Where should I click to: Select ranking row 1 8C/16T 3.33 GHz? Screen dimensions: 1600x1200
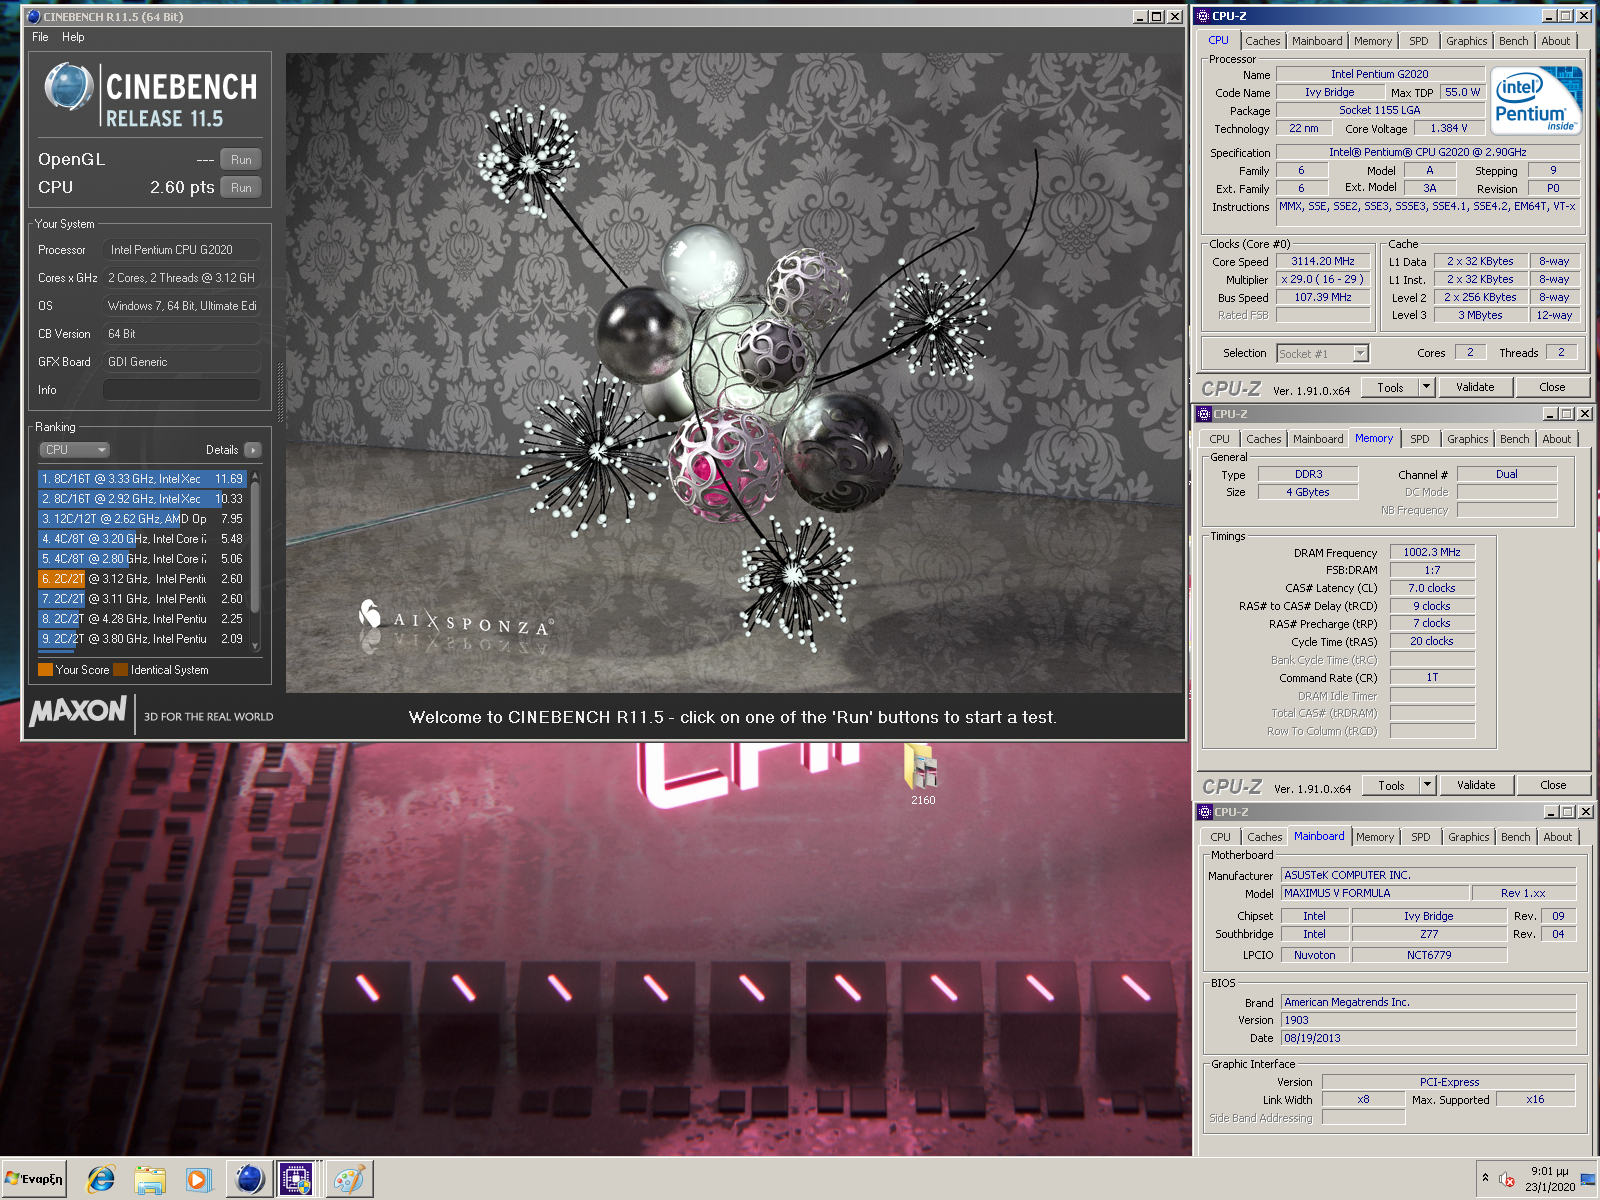tap(143, 479)
